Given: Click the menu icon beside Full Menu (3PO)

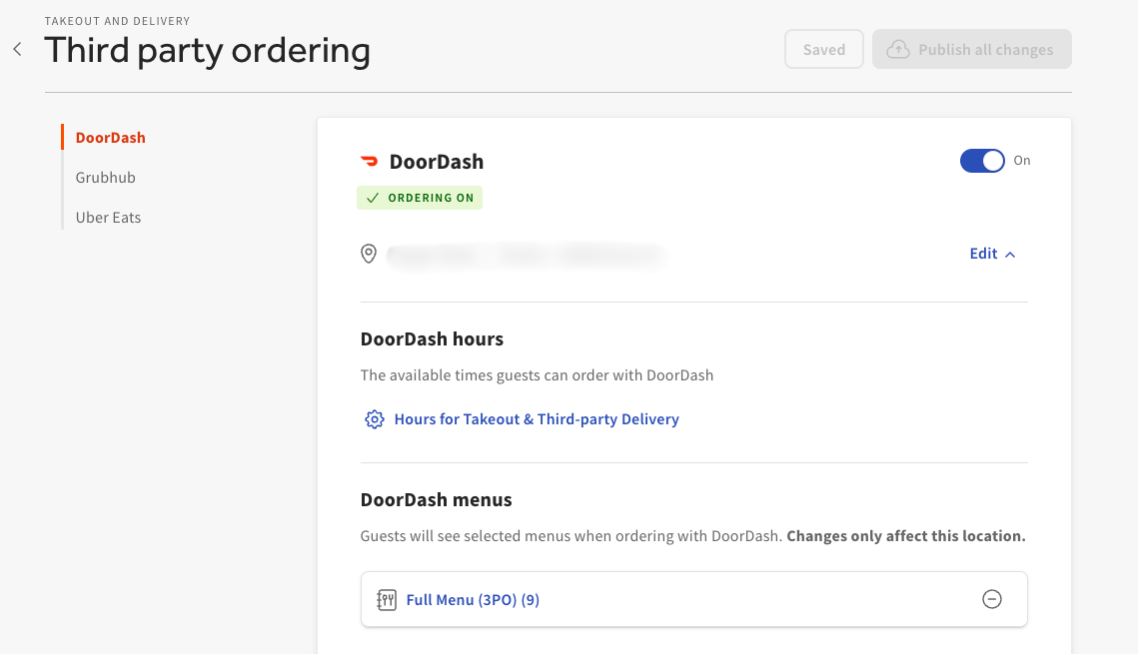Looking at the screenshot, I should (385, 598).
